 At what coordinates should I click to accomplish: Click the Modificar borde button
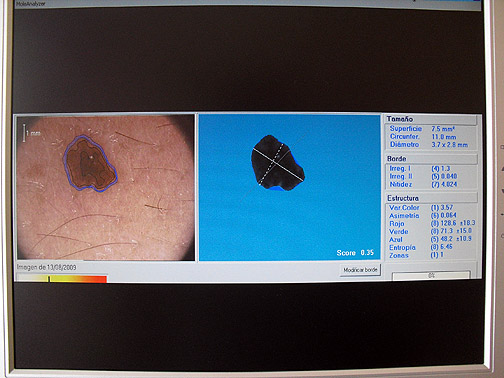tap(360, 270)
